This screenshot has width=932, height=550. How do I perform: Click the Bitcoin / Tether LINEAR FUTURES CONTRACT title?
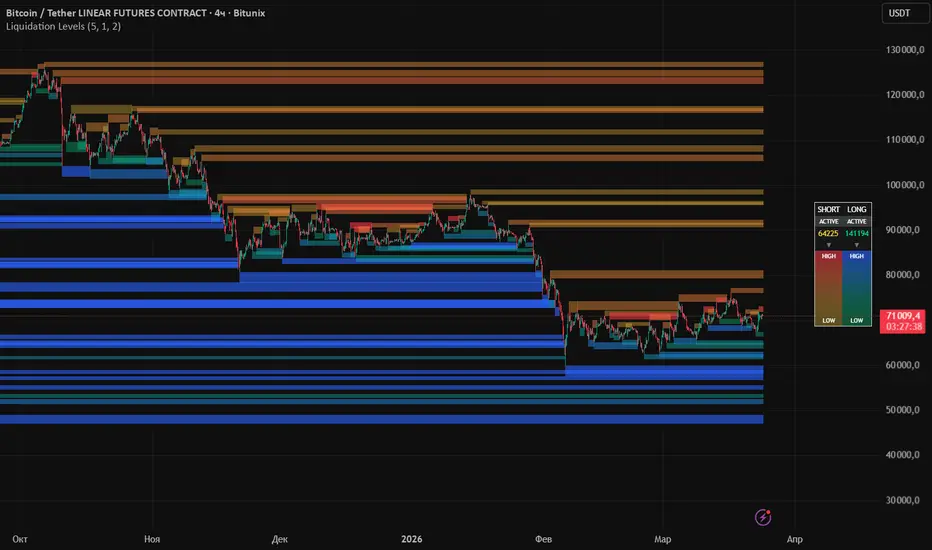[x=106, y=12]
